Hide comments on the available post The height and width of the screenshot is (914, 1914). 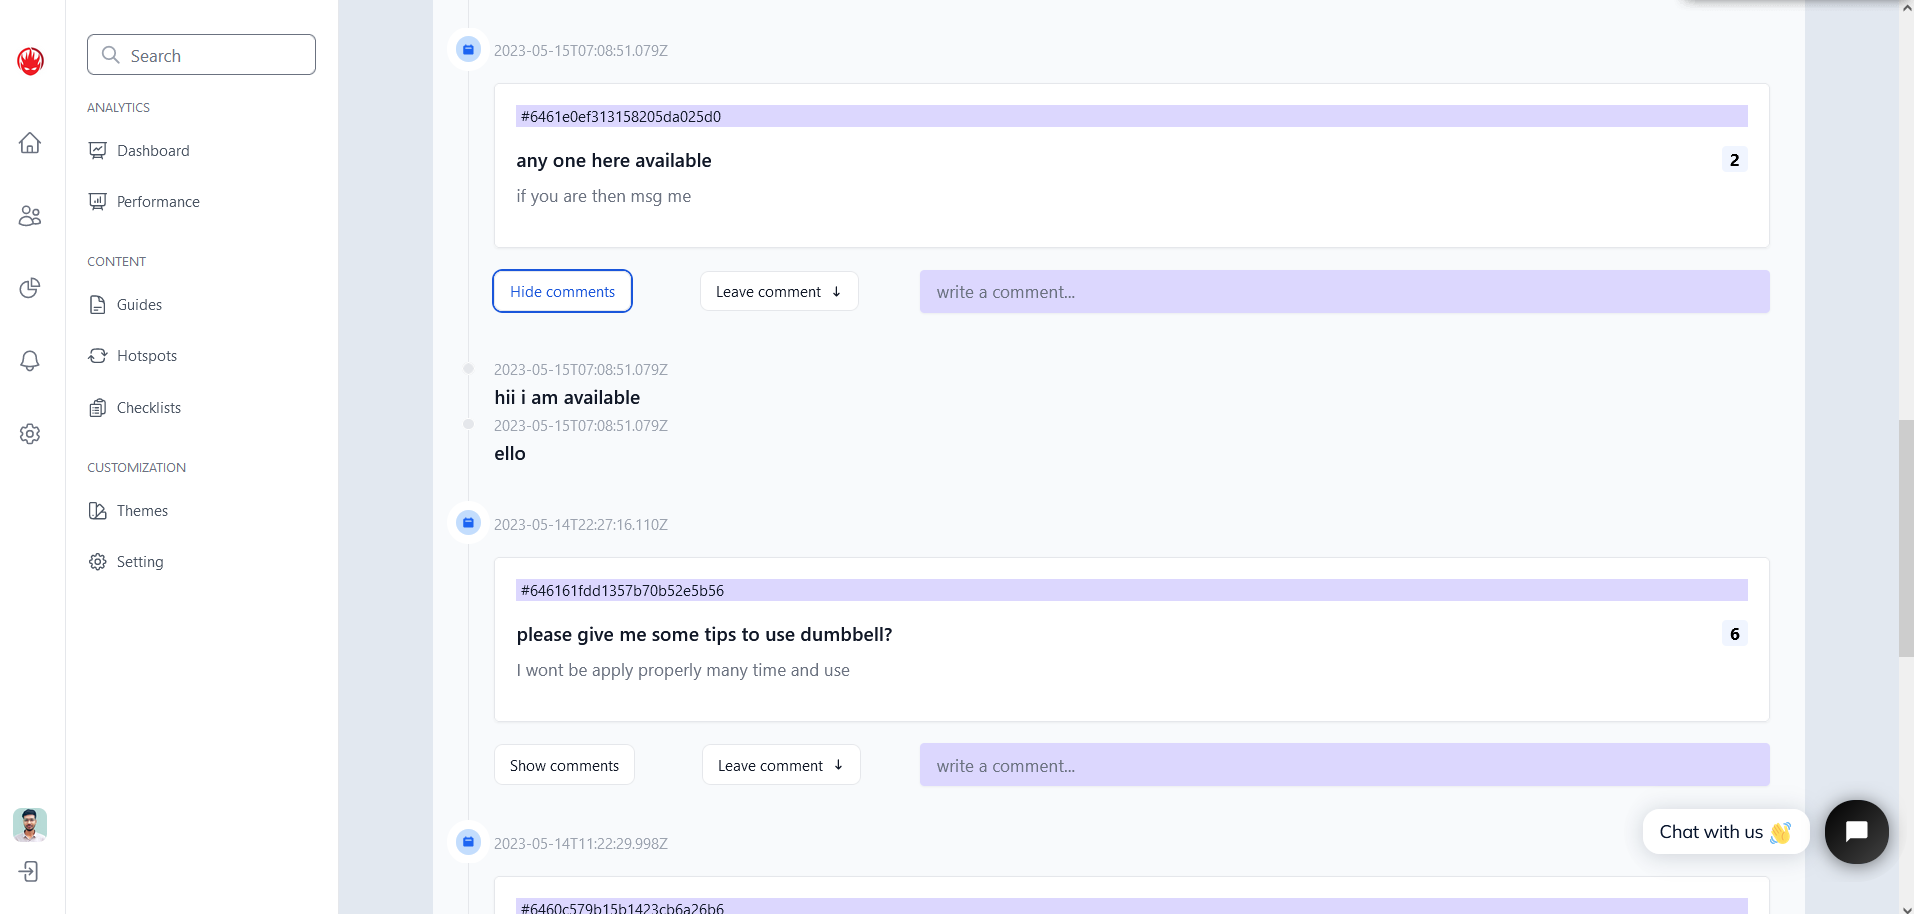click(562, 291)
